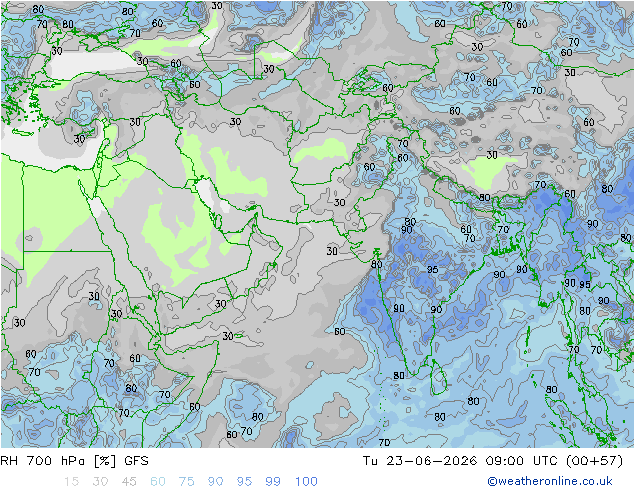
Task: Open the weatheronline.co.uk copyright link
Action: tap(549, 481)
